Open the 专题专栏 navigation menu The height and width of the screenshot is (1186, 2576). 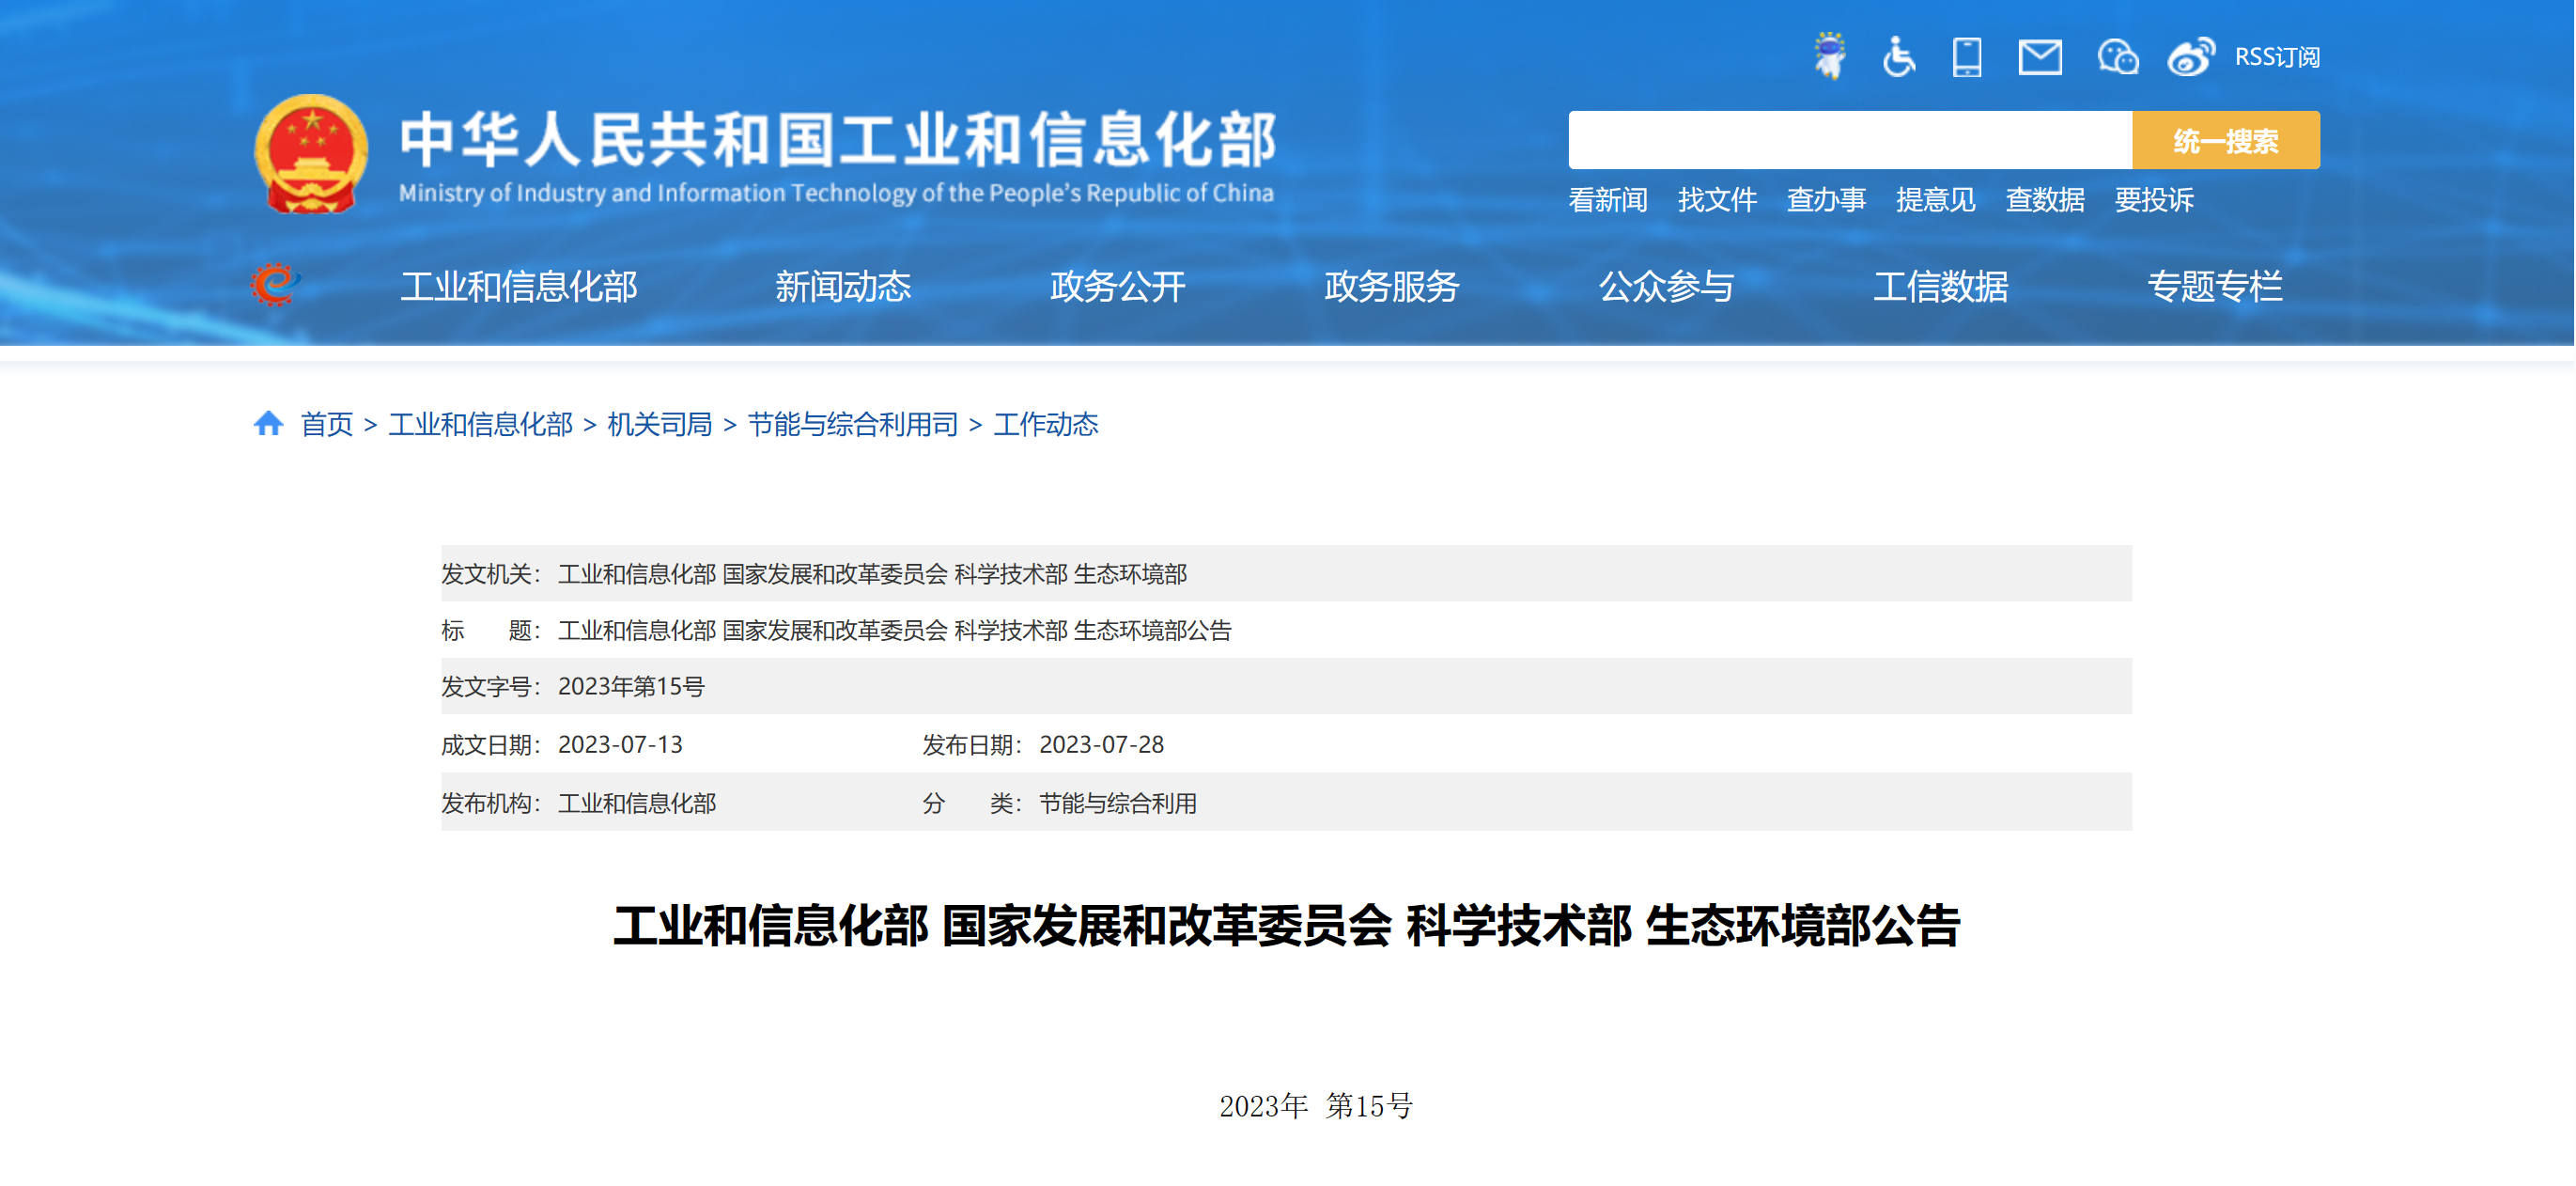pyautogui.click(x=2214, y=287)
